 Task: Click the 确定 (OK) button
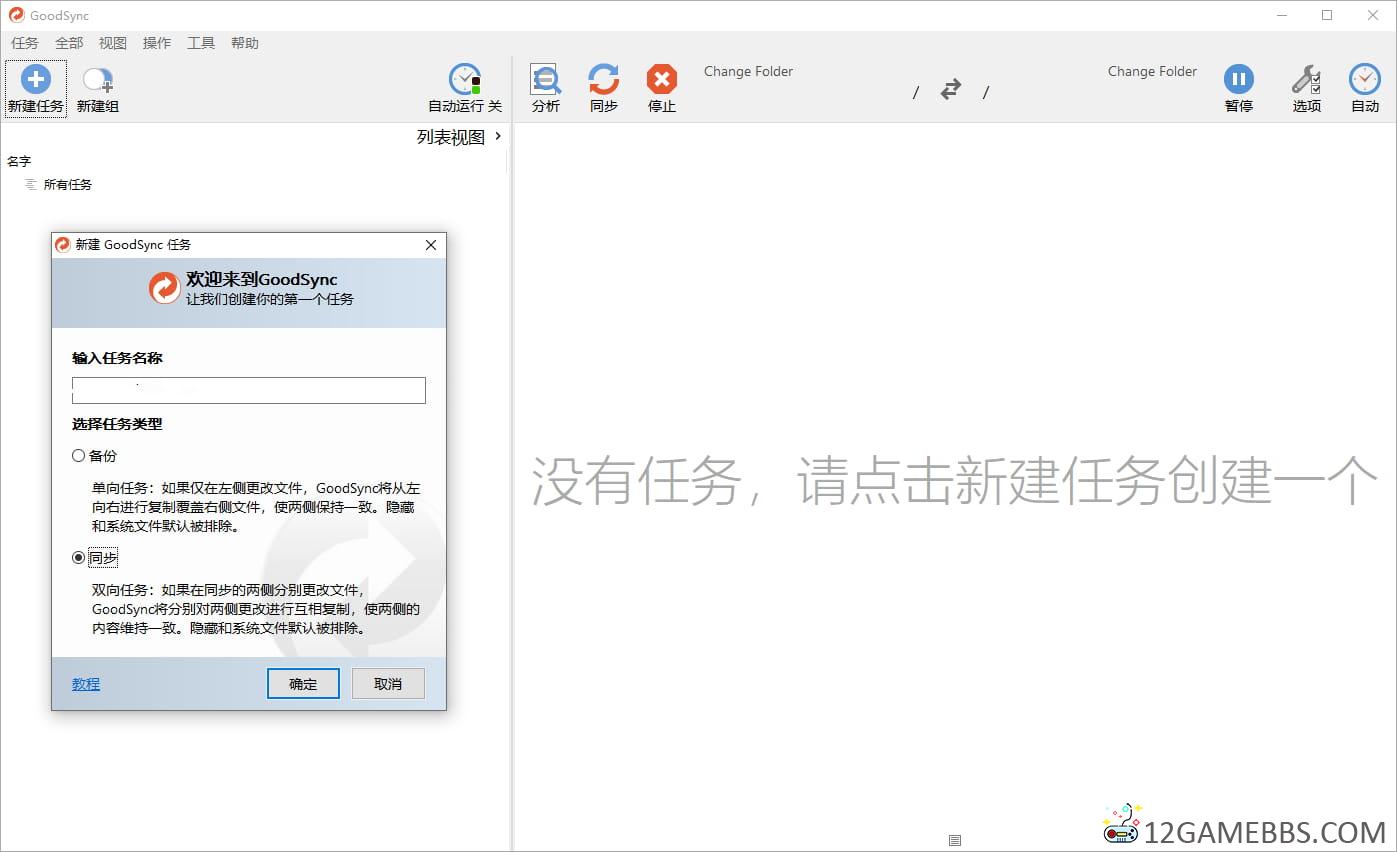(303, 684)
